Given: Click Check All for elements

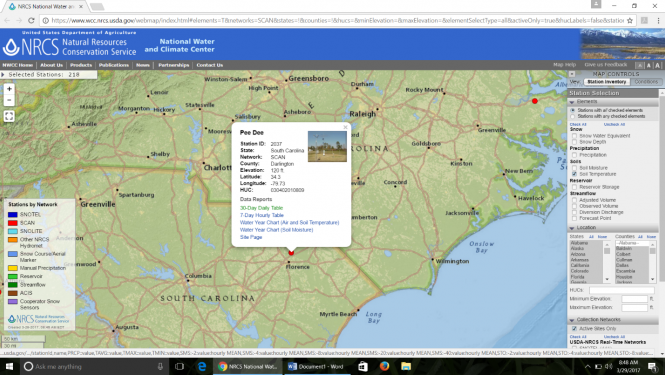Looking at the screenshot, I should (578, 124).
